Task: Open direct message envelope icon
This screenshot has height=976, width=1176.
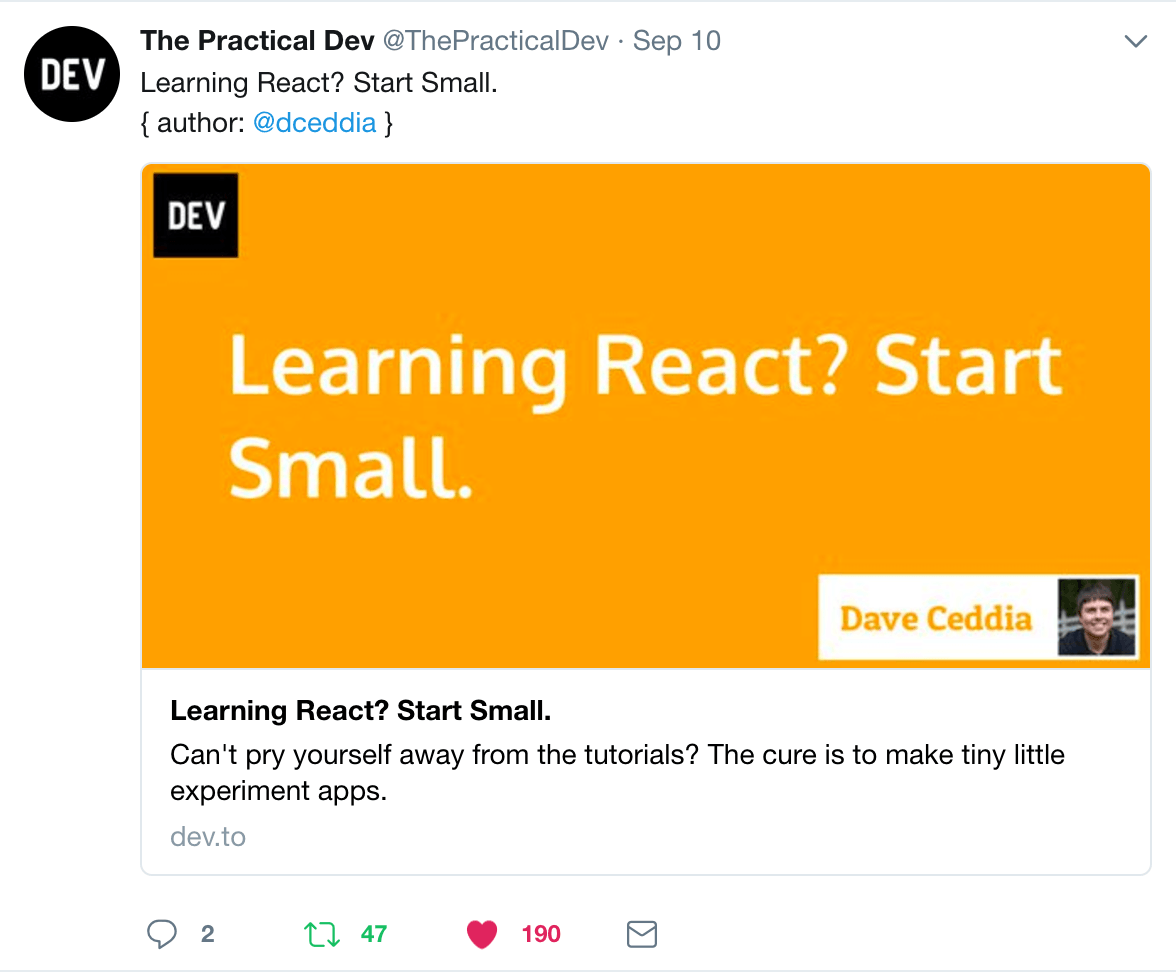Action: [642, 934]
